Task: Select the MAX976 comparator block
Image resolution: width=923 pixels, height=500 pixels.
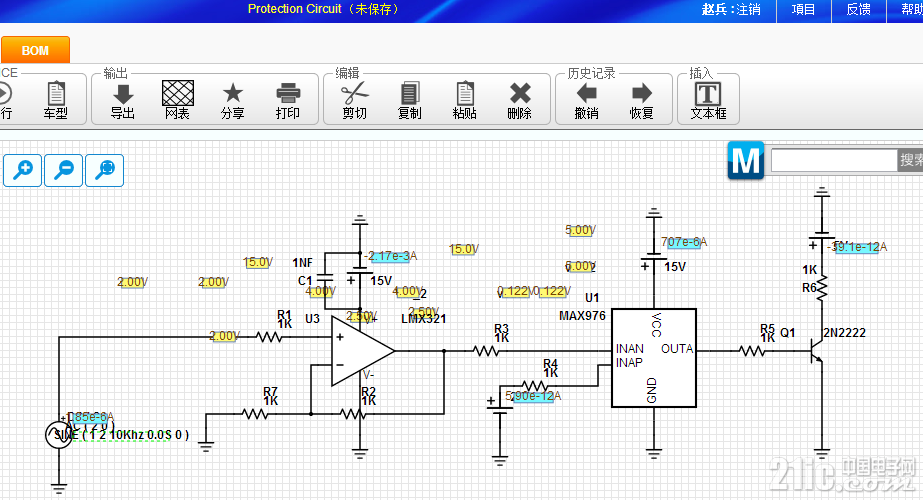Action: point(654,358)
